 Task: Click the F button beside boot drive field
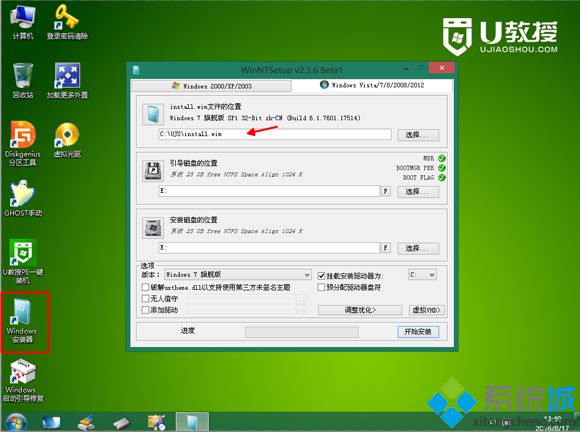coord(385,191)
